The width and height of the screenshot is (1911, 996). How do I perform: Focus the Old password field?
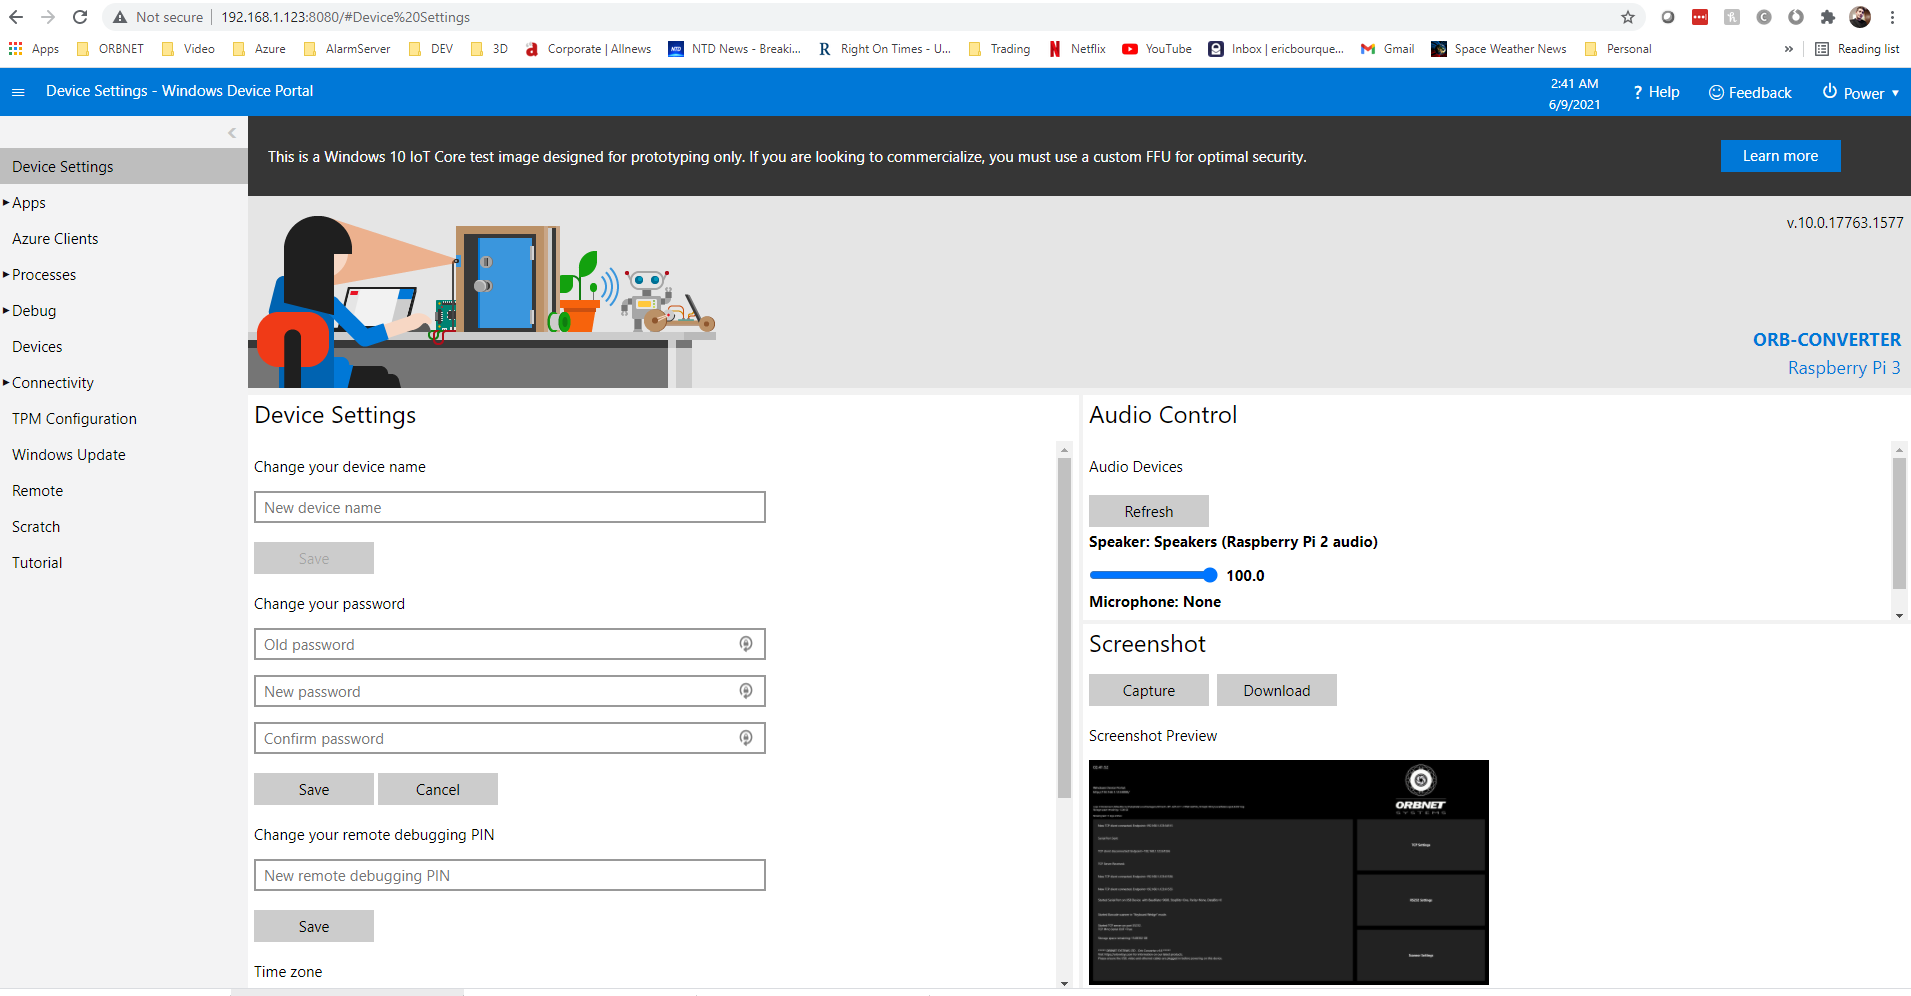click(x=509, y=644)
